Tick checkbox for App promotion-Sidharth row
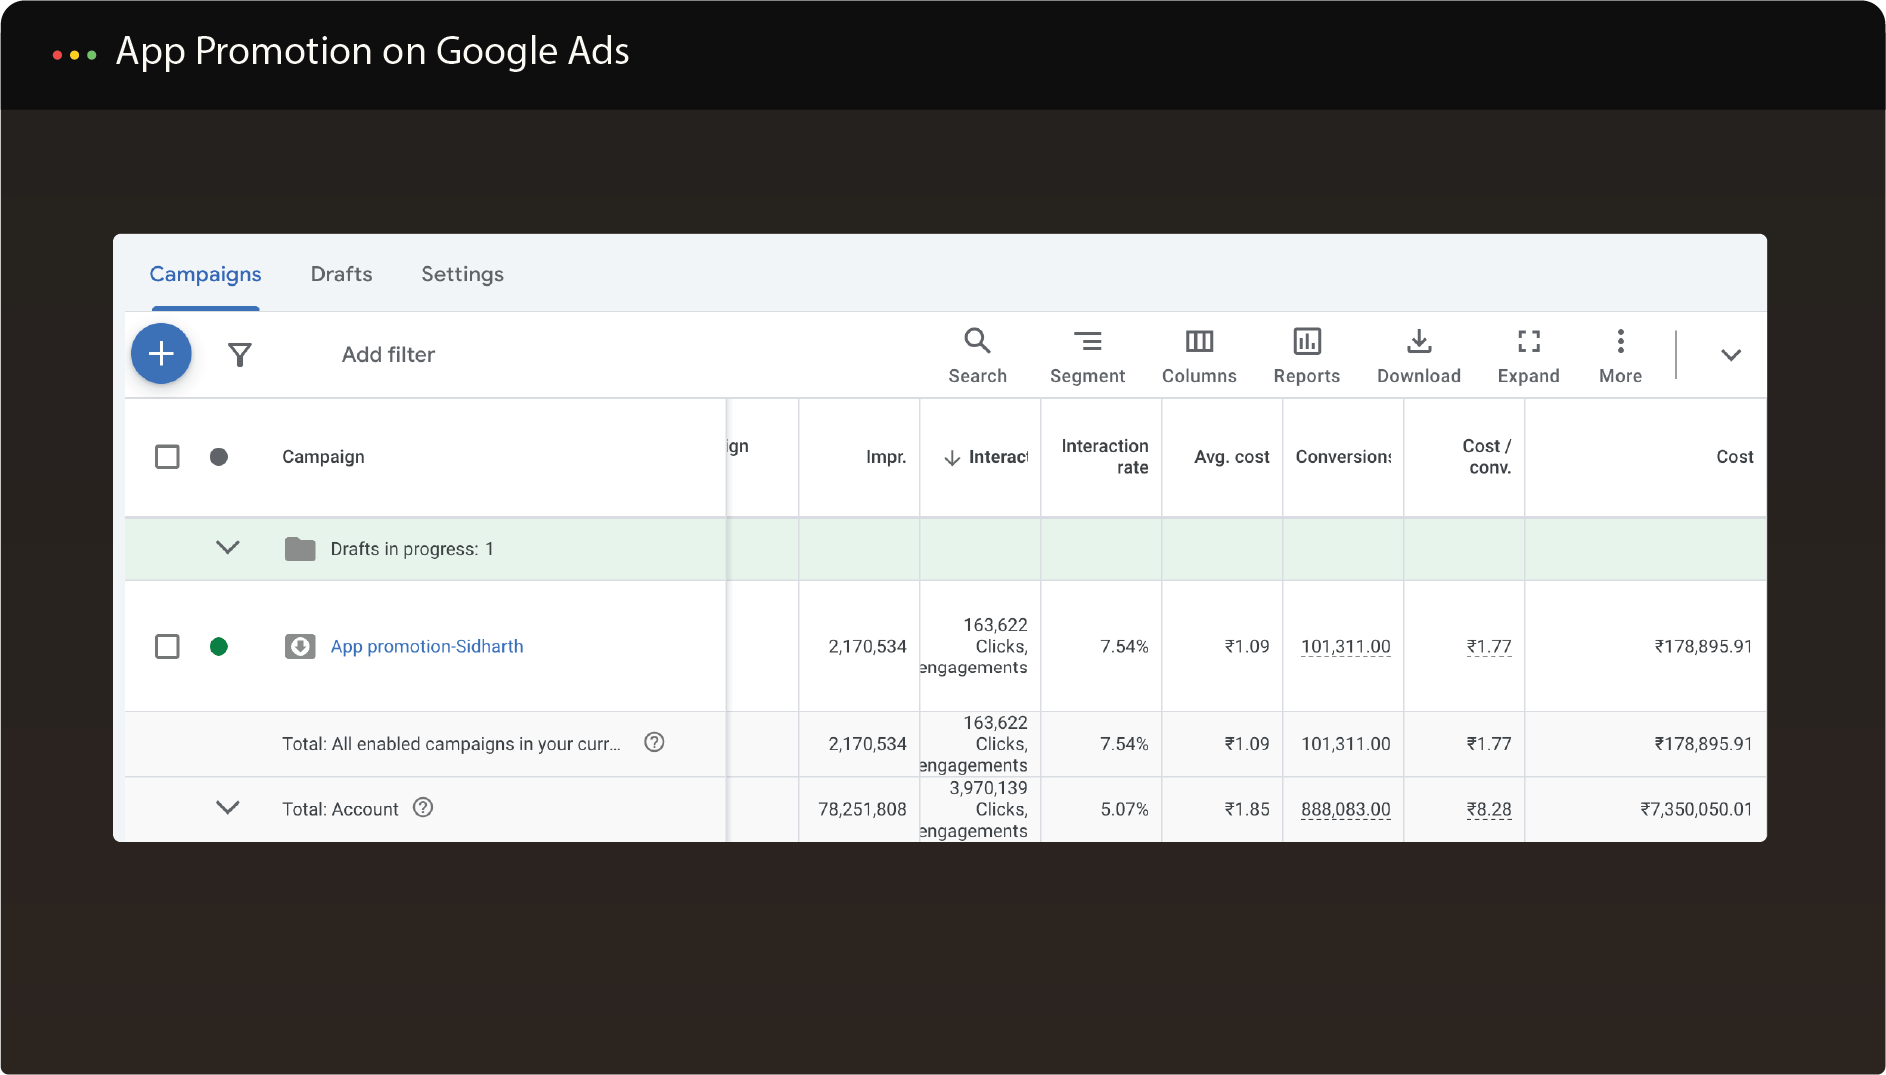The image size is (1886, 1075). click(167, 647)
